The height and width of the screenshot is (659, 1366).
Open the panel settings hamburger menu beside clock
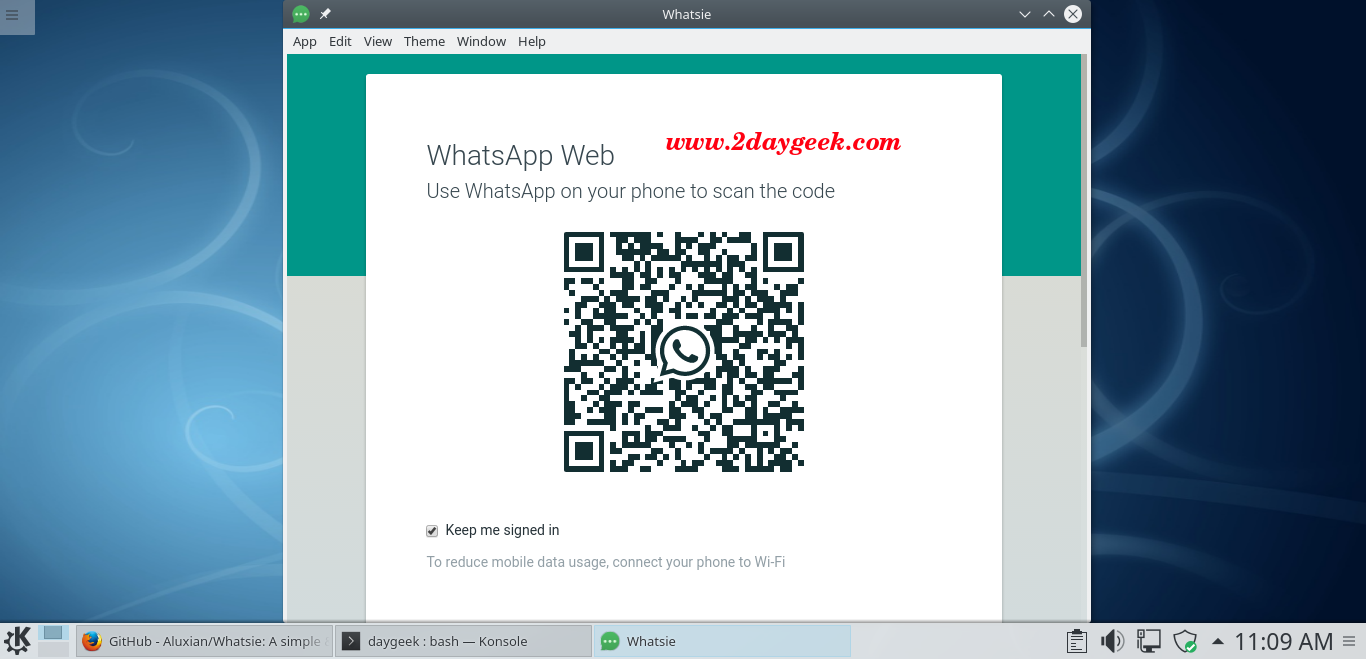[x=1351, y=641]
